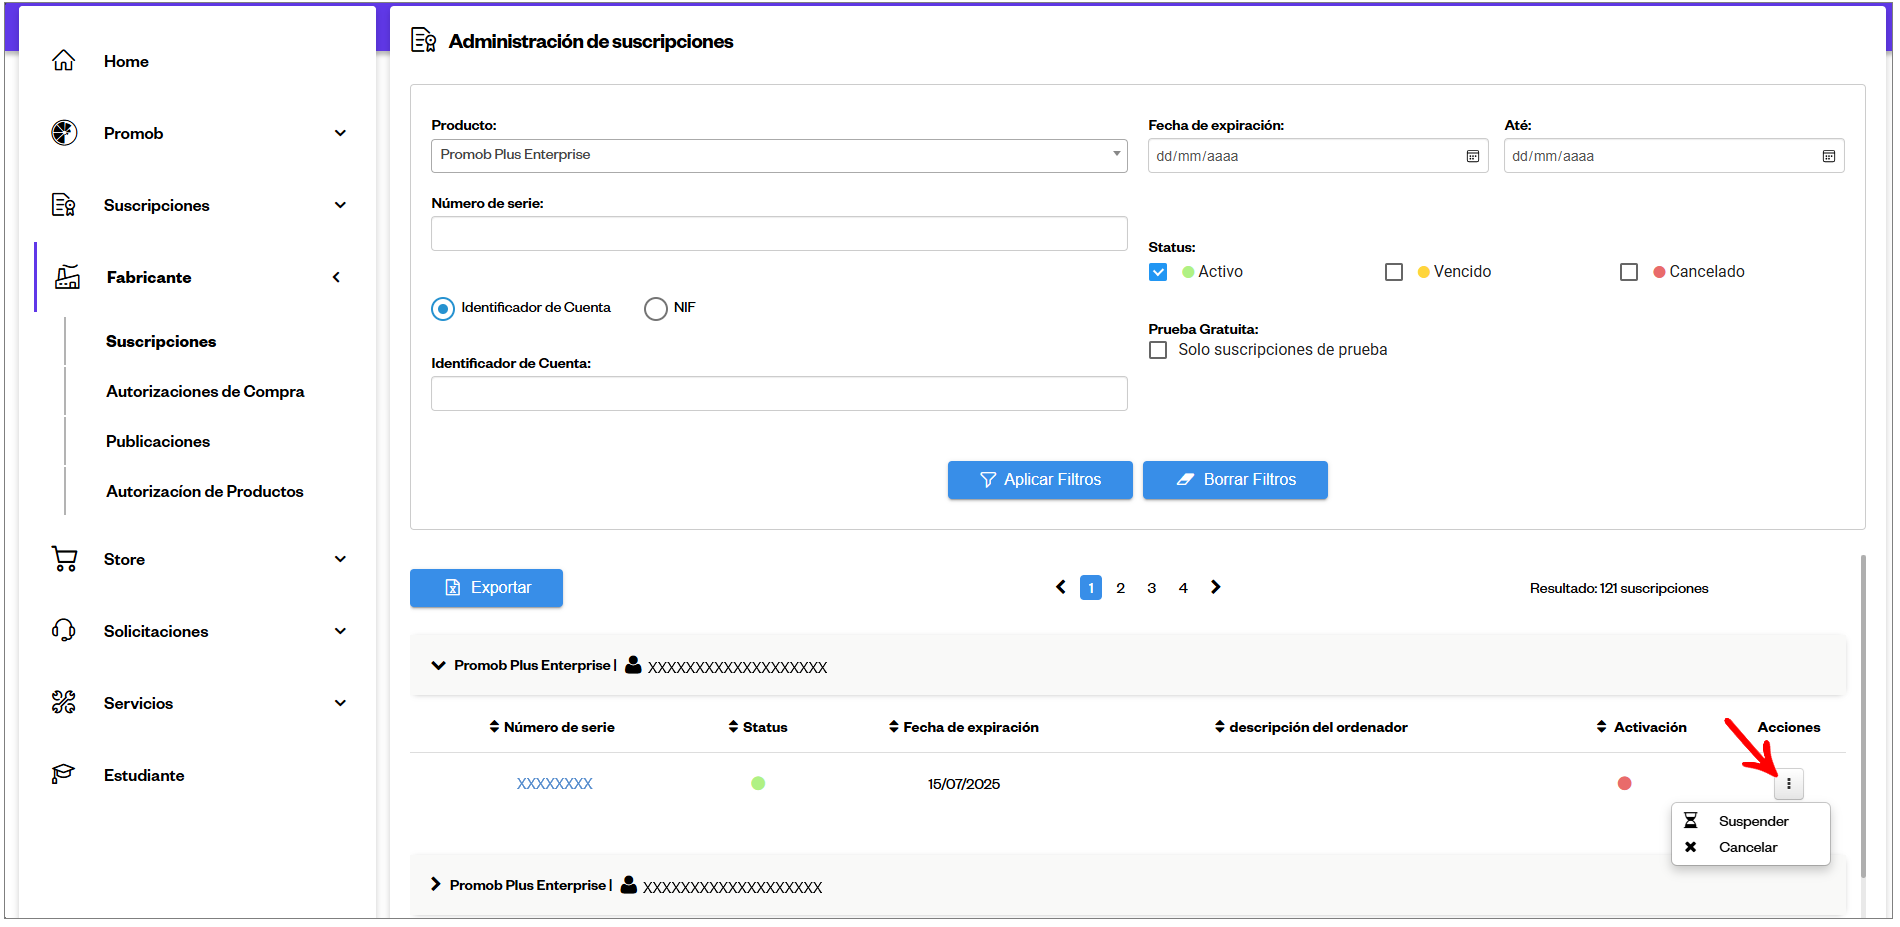The width and height of the screenshot is (1900, 927).
Task: Expand the Servicios sidebar chevron
Action: coord(340,703)
